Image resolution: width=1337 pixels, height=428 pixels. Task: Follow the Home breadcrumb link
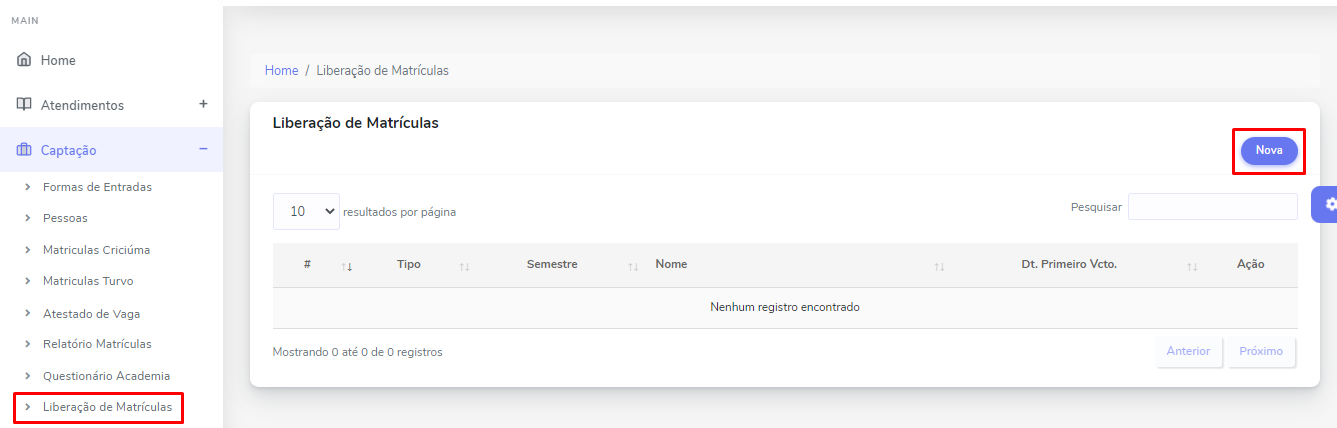(x=281, y=71)
